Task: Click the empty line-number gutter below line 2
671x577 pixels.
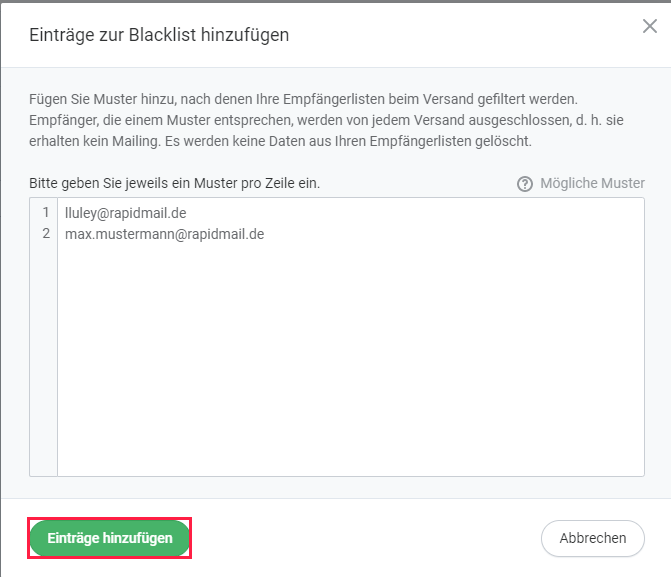Action: tap(43, 360)
